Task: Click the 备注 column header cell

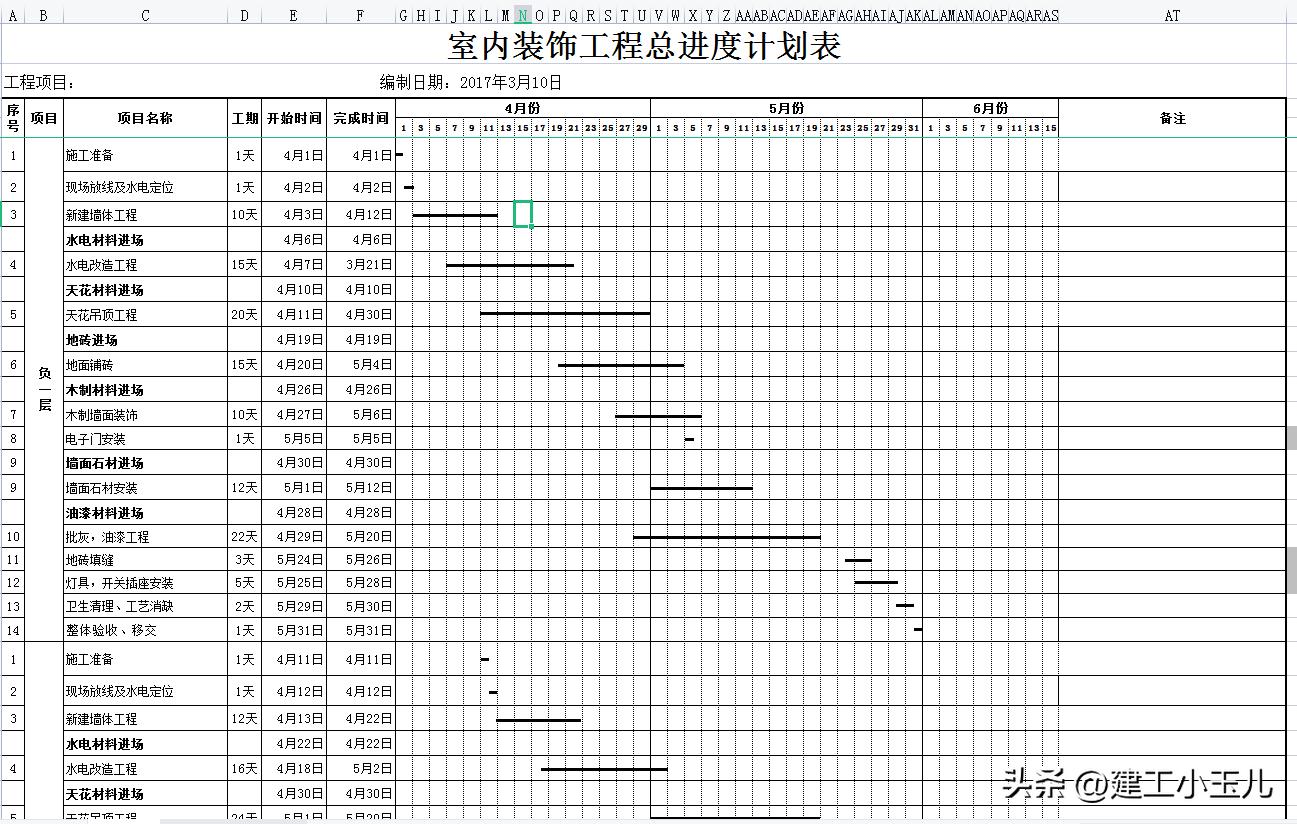Action: (1172, 118)
